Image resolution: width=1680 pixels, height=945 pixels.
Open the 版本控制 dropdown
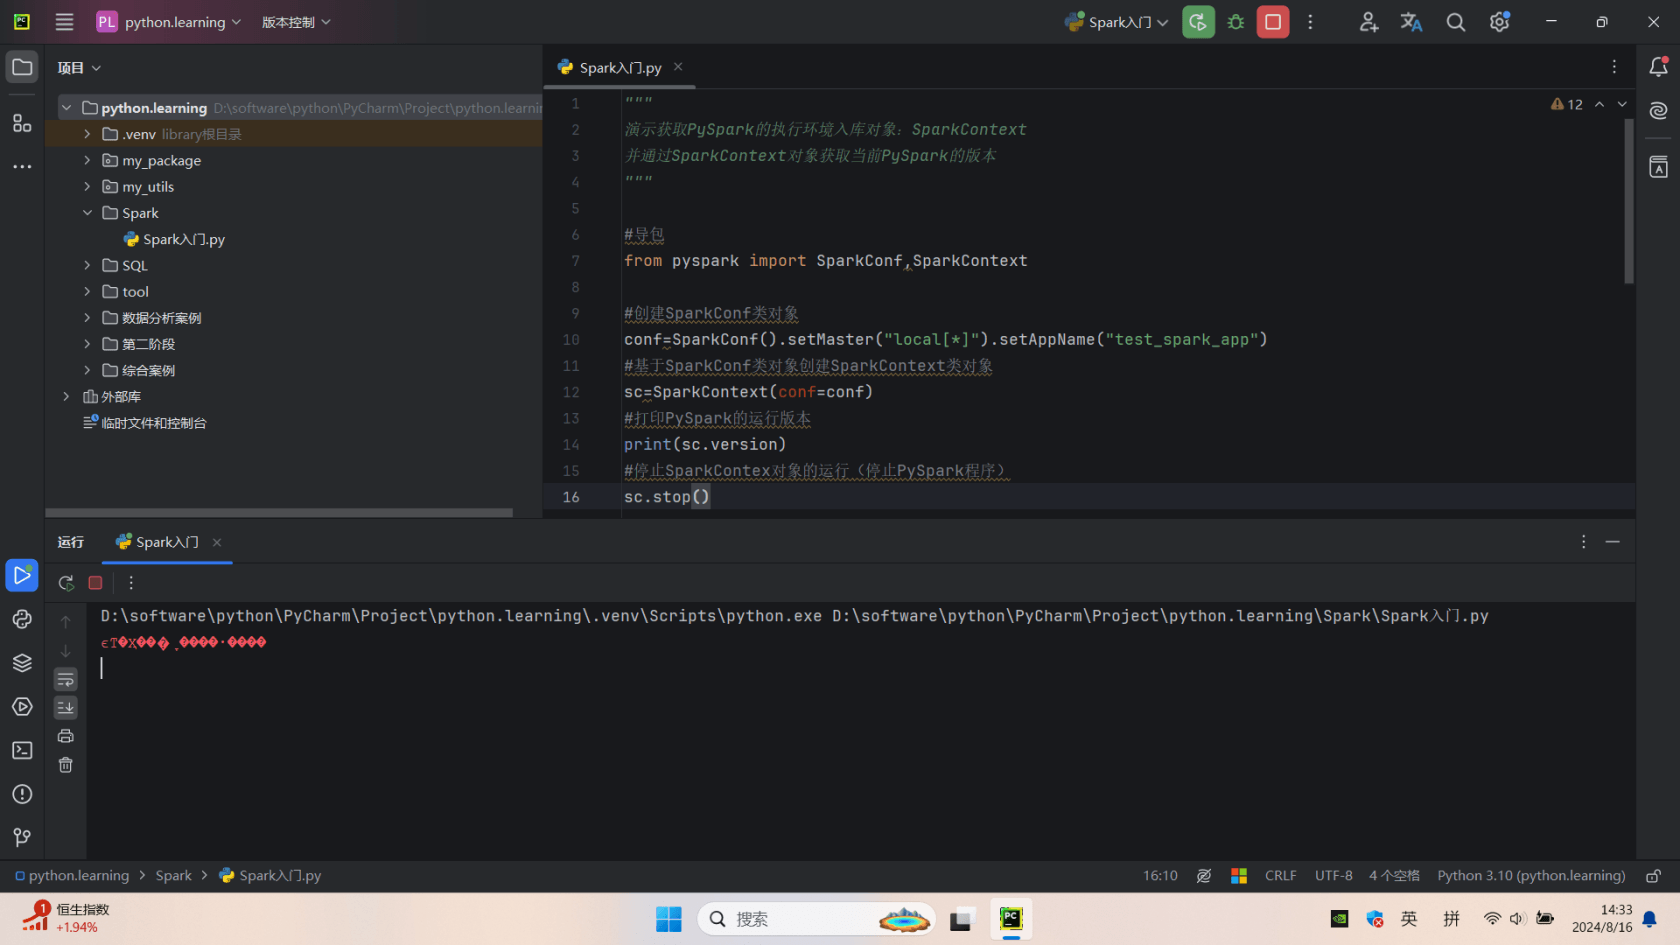(296, 22)
